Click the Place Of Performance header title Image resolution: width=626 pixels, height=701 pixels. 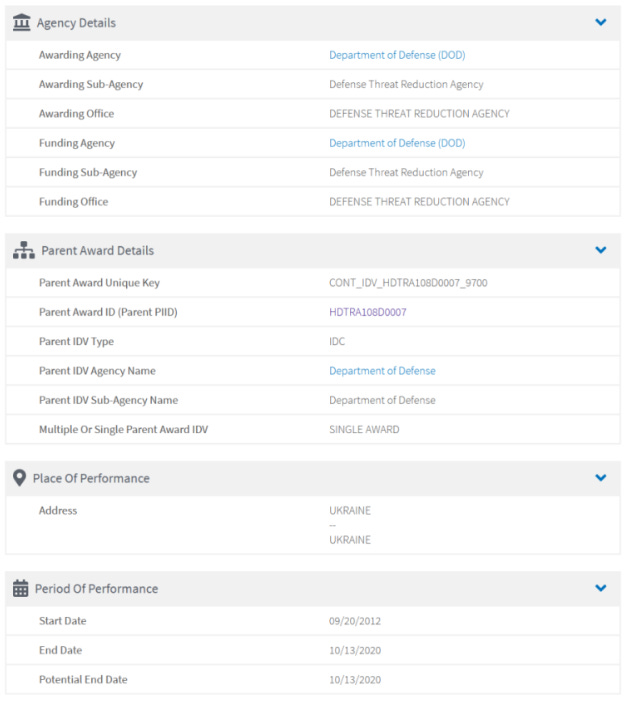pyautogui.click(x=91, y=478)
